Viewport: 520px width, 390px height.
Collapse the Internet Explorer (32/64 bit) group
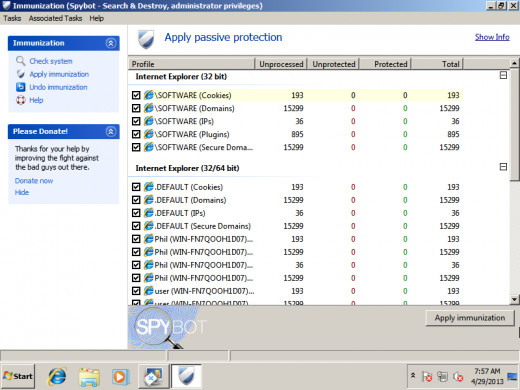[x=503, y=167]
